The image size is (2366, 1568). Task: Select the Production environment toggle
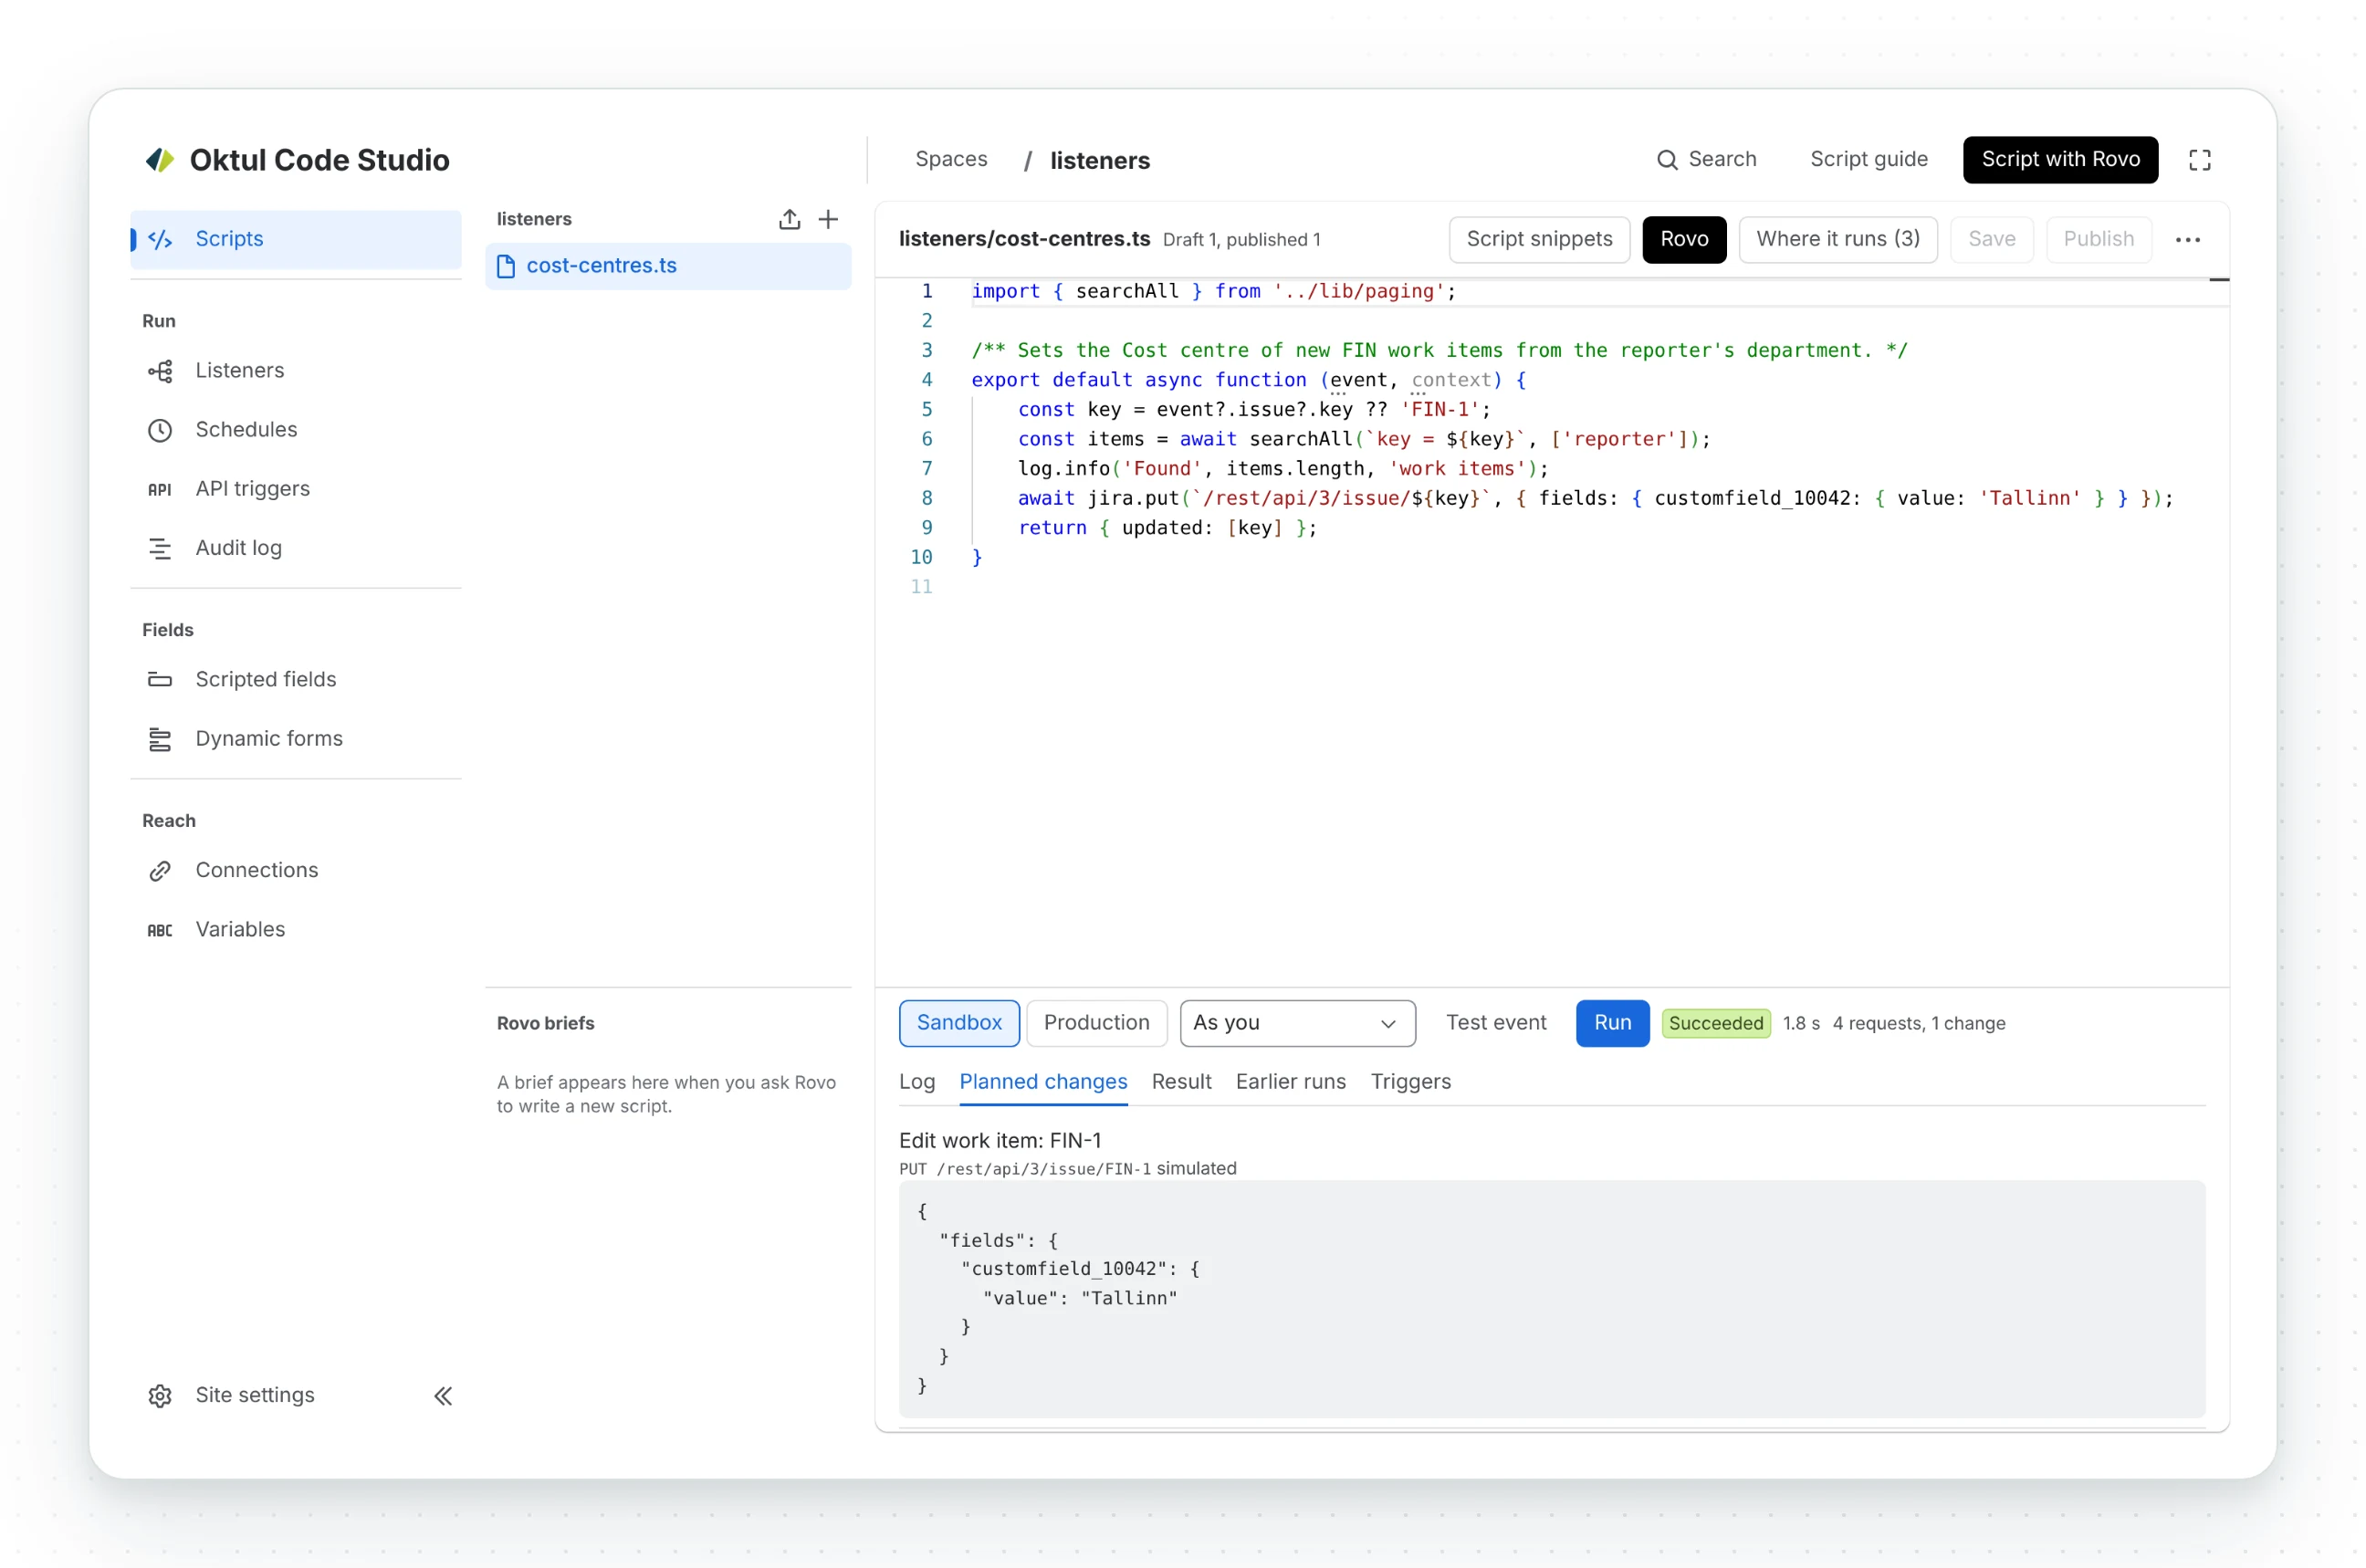tap(1097, 1023)
